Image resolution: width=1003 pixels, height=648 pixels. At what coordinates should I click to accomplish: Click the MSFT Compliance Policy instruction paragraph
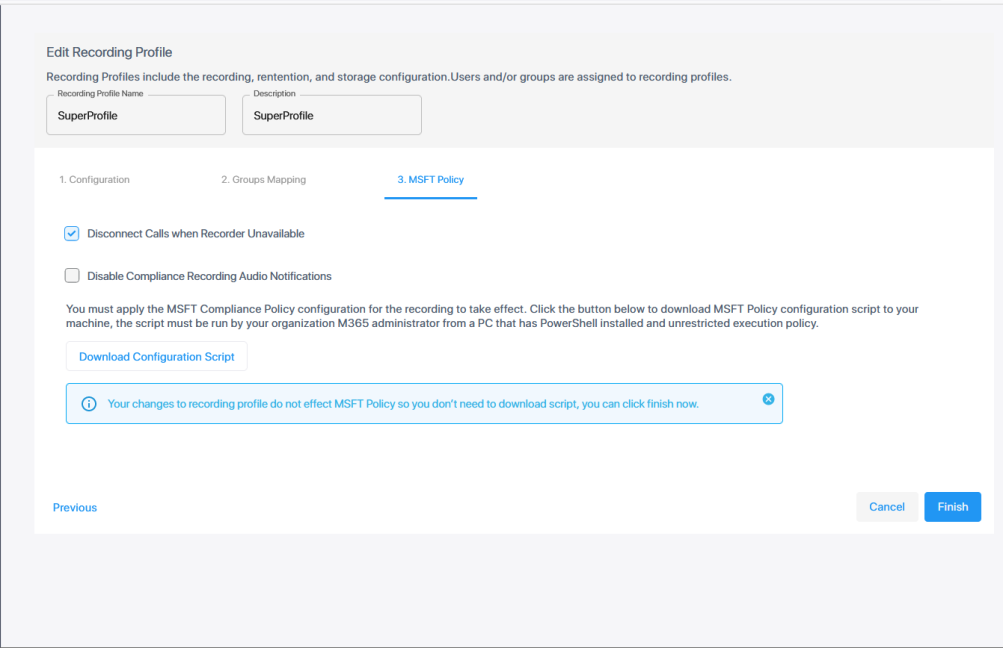pyautogui.click(x=492, y=316)
